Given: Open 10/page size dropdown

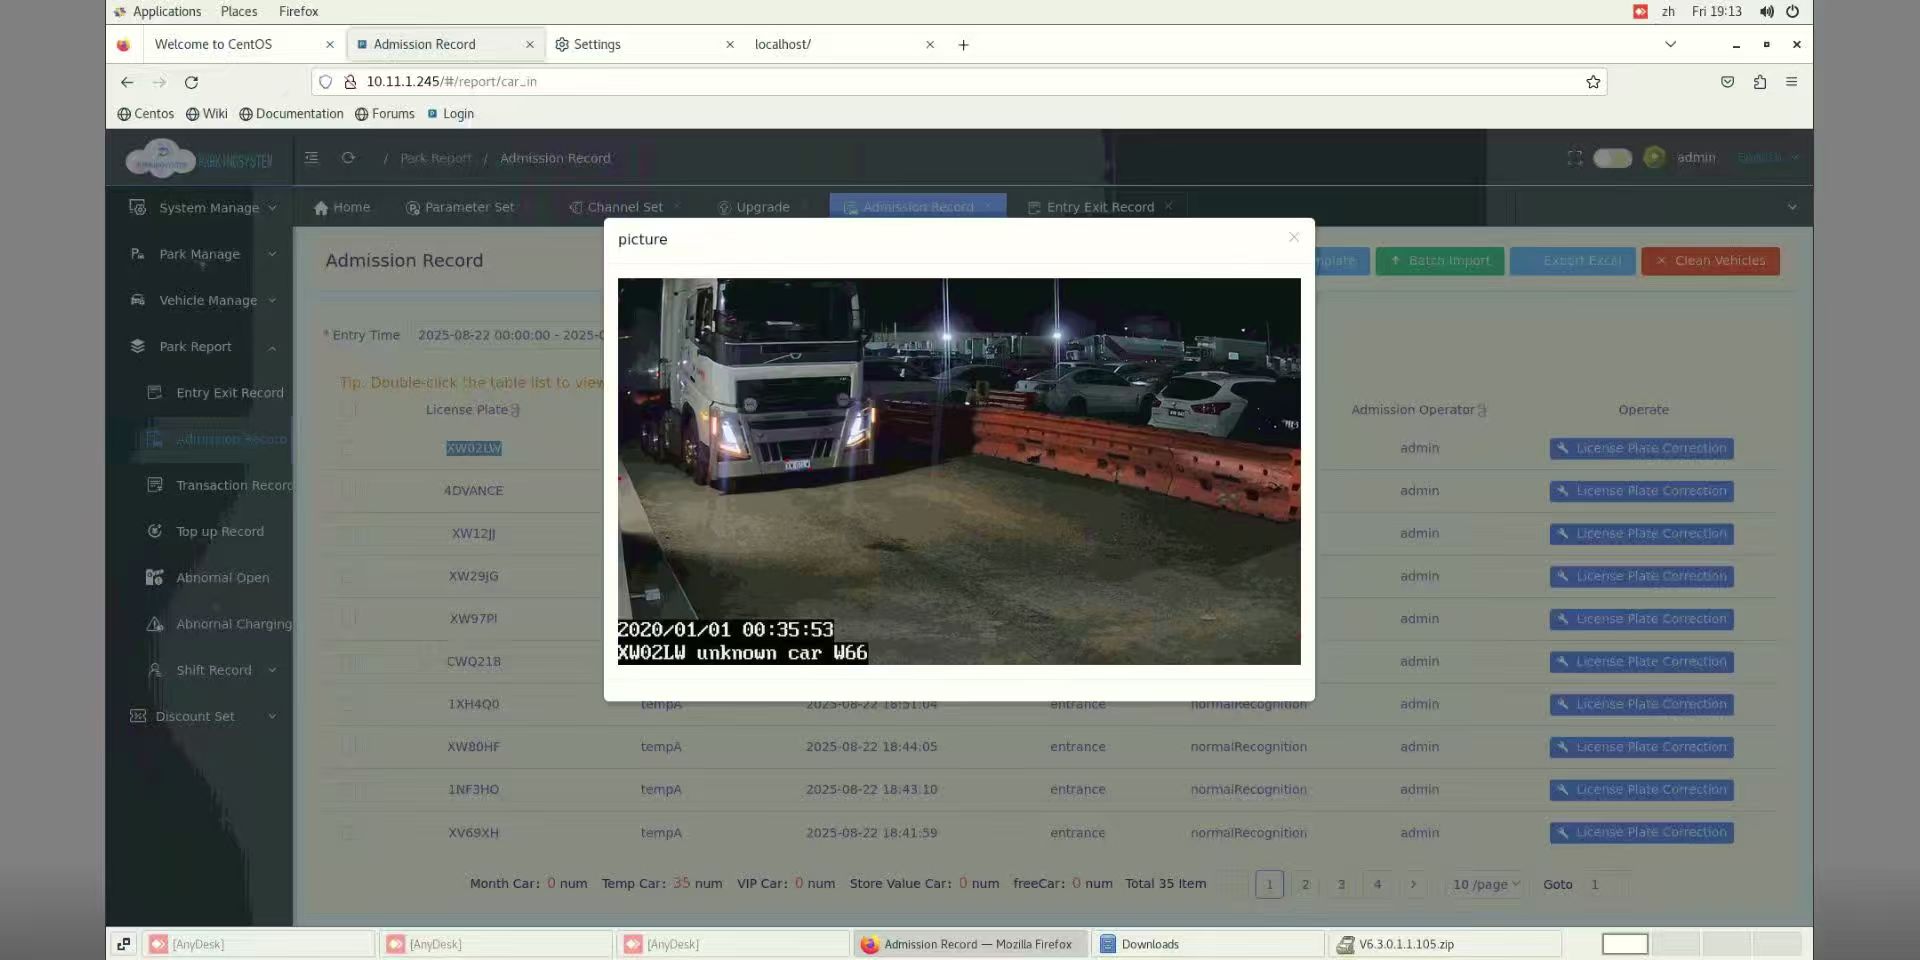Looking at the screenshot, I should coord(1485,884).
